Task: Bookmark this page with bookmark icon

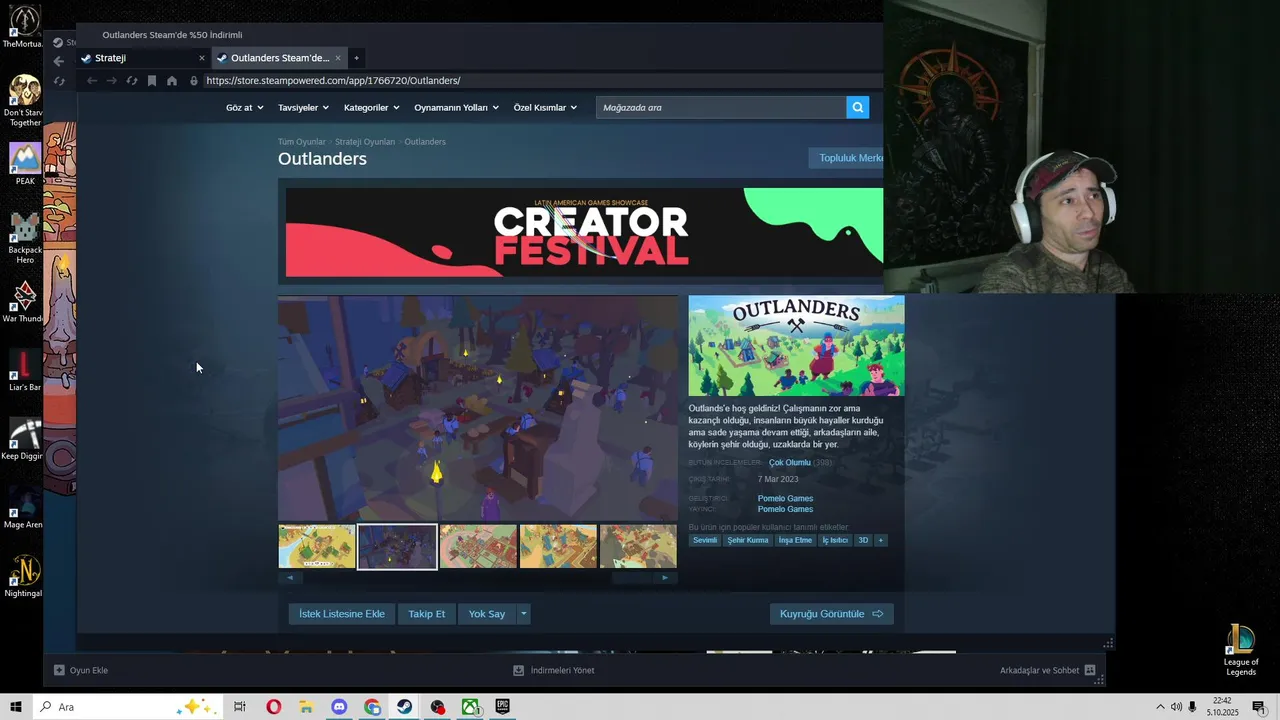Action: tap(152, 80)
